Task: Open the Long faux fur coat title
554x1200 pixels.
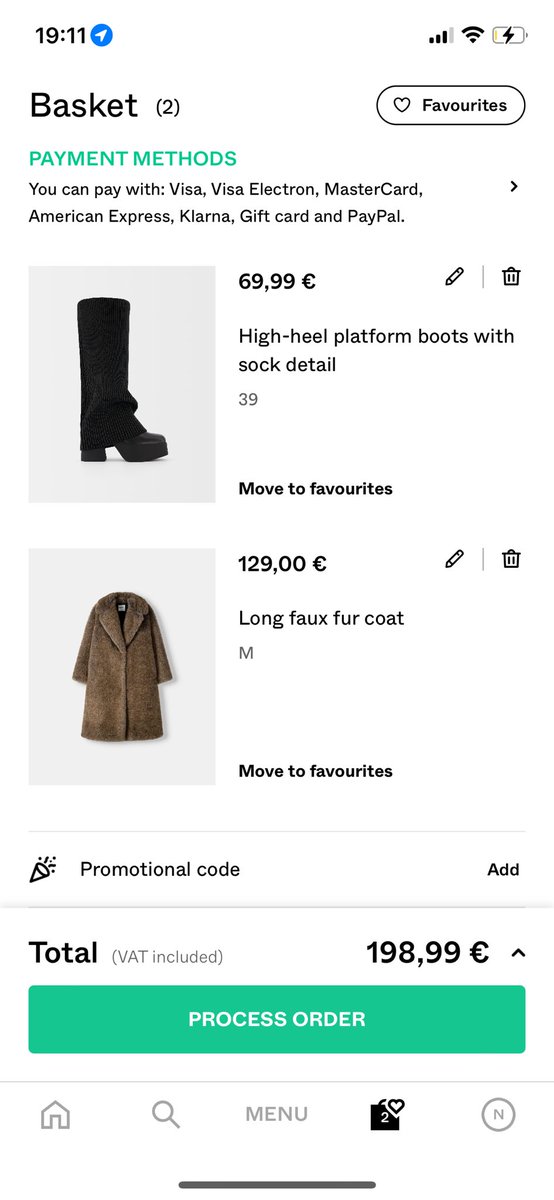Action: click(321, 618)
